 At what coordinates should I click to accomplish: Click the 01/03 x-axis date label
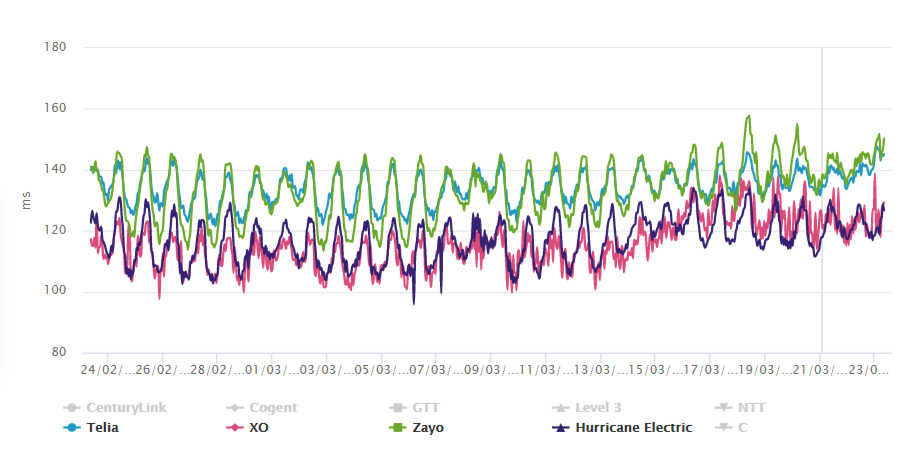coord(272,370)
